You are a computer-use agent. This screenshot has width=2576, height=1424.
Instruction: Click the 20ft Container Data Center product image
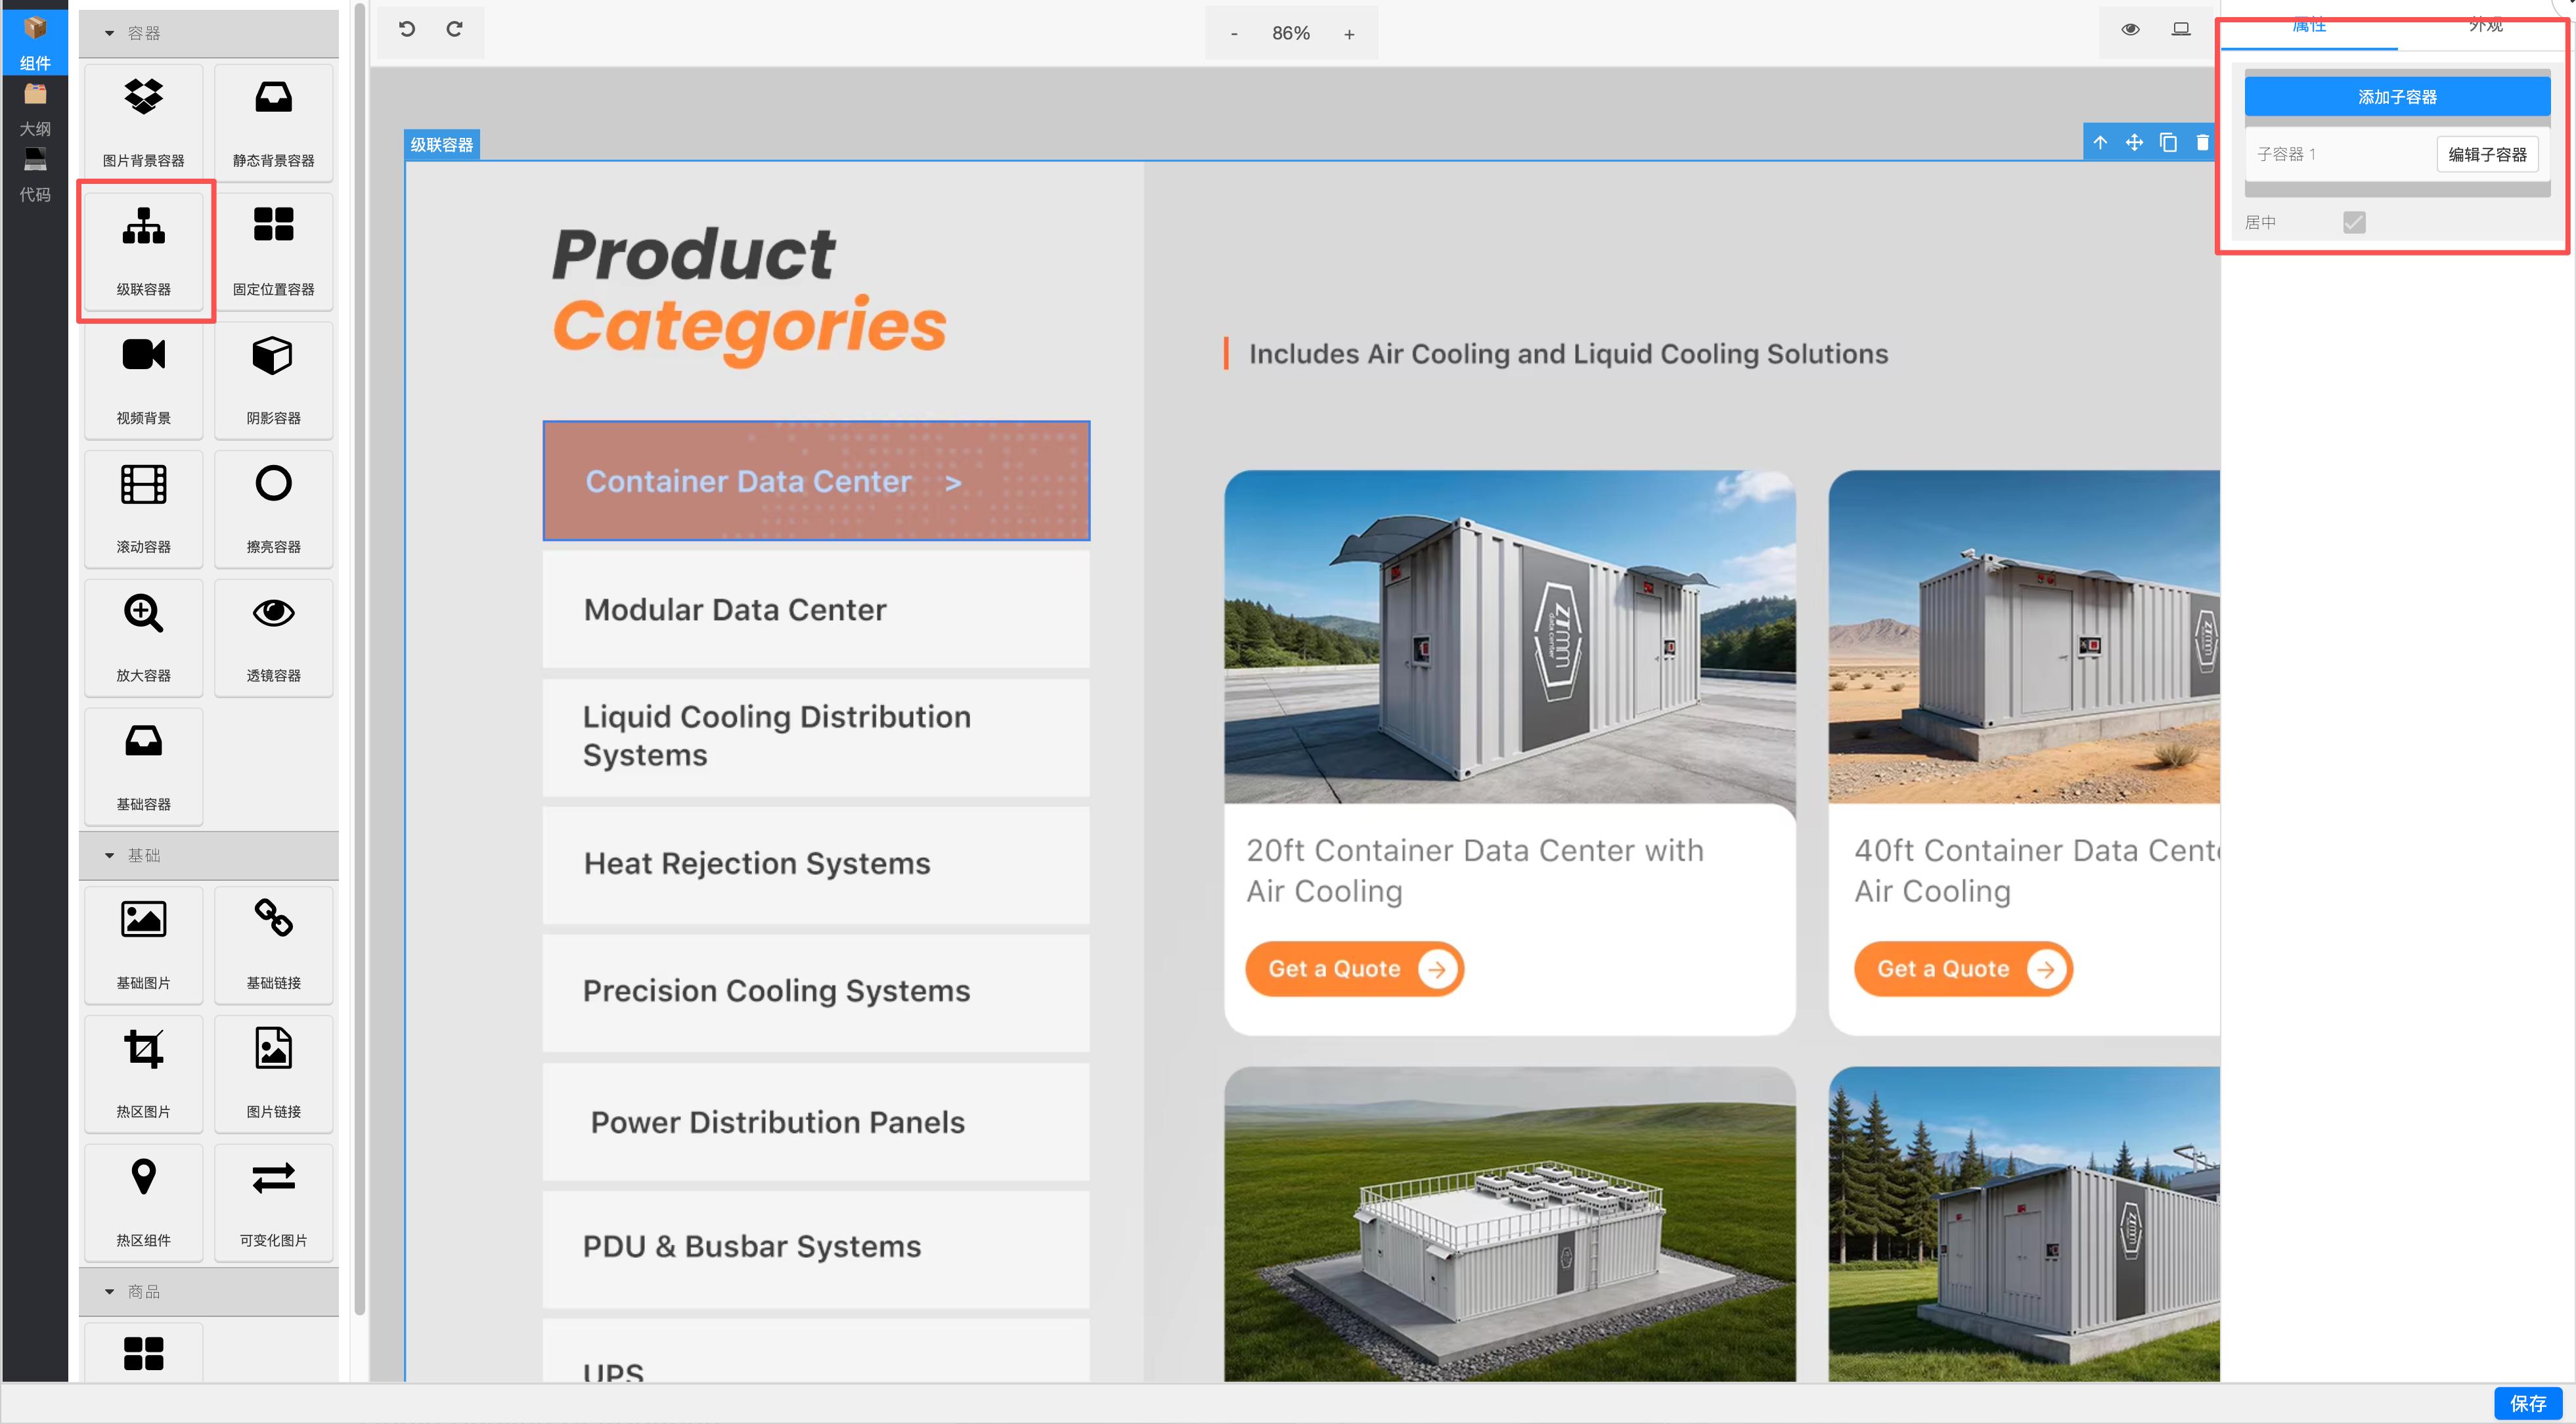click(1510, 637)
